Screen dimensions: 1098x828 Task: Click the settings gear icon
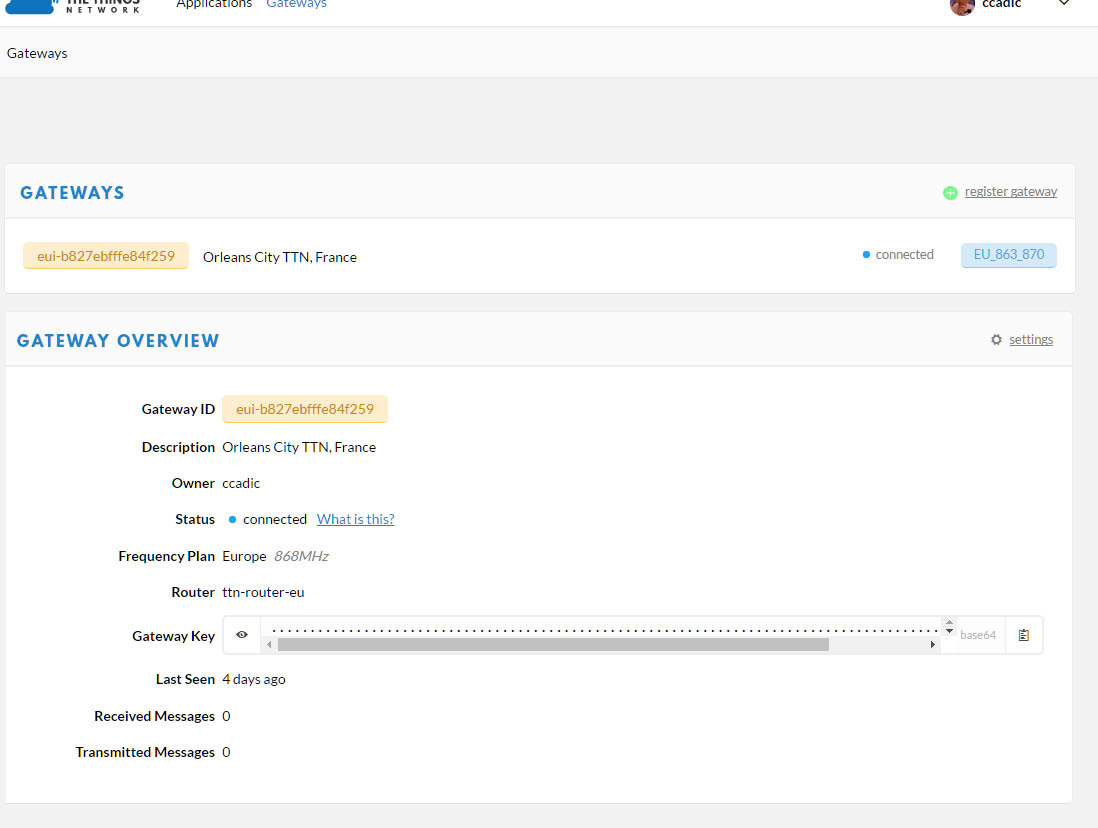(996, 340)
